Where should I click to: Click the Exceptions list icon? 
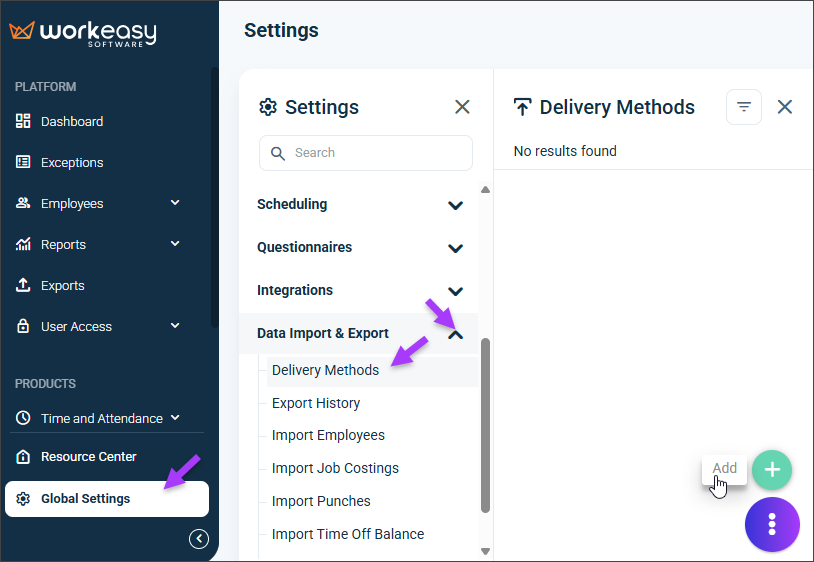pyautogui.click(x=23, y=162)
